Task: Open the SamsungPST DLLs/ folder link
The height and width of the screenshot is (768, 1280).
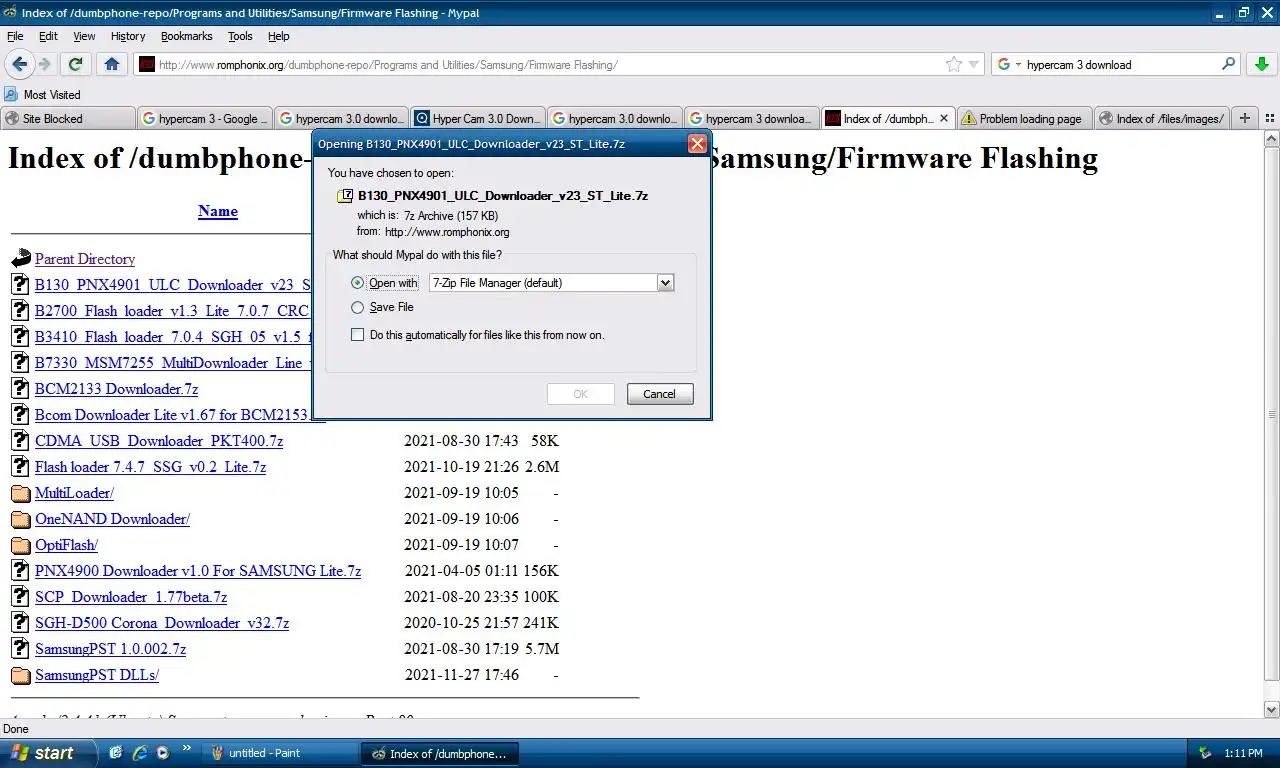Action: [97, 675]
